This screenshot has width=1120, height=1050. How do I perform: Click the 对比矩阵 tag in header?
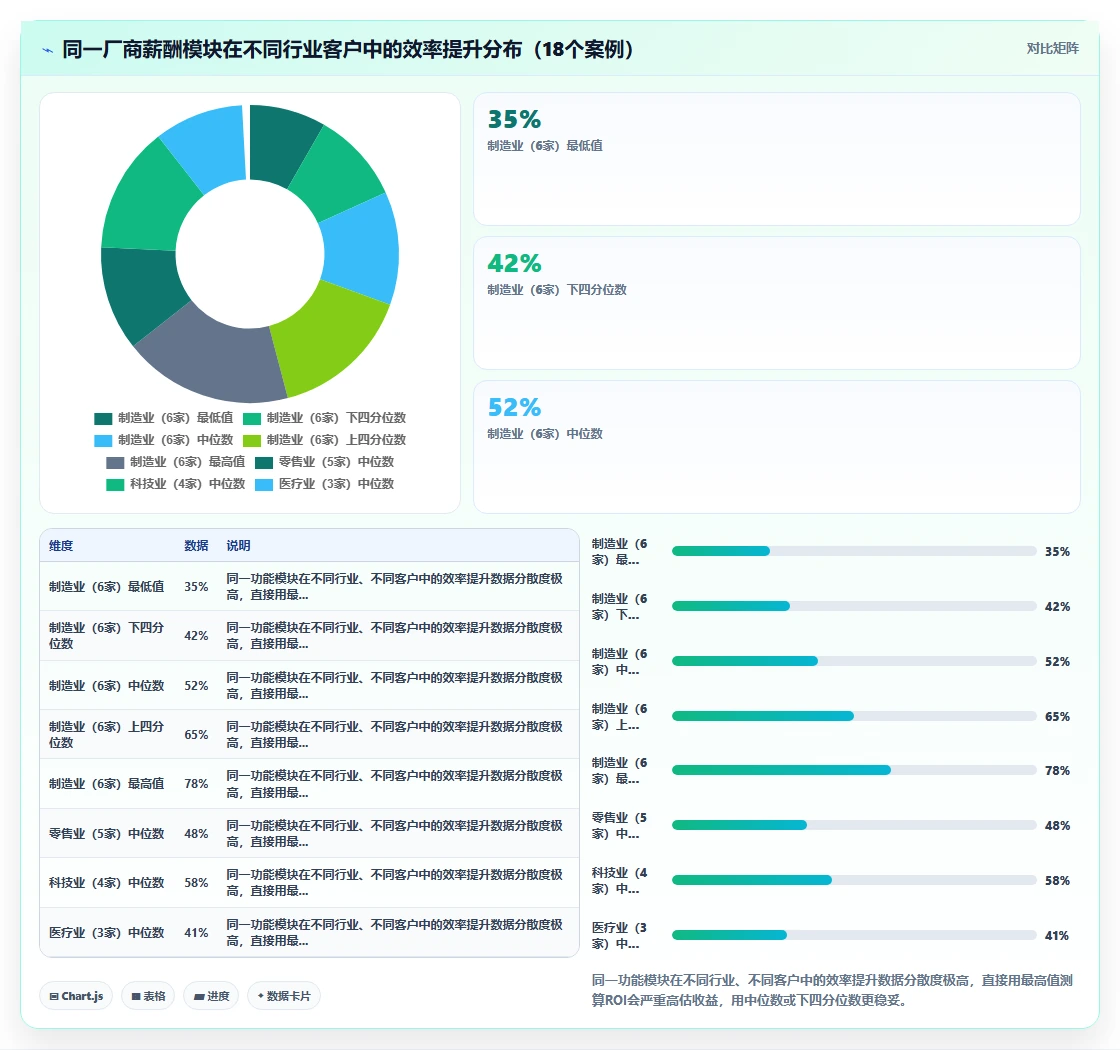[1052, 49]
